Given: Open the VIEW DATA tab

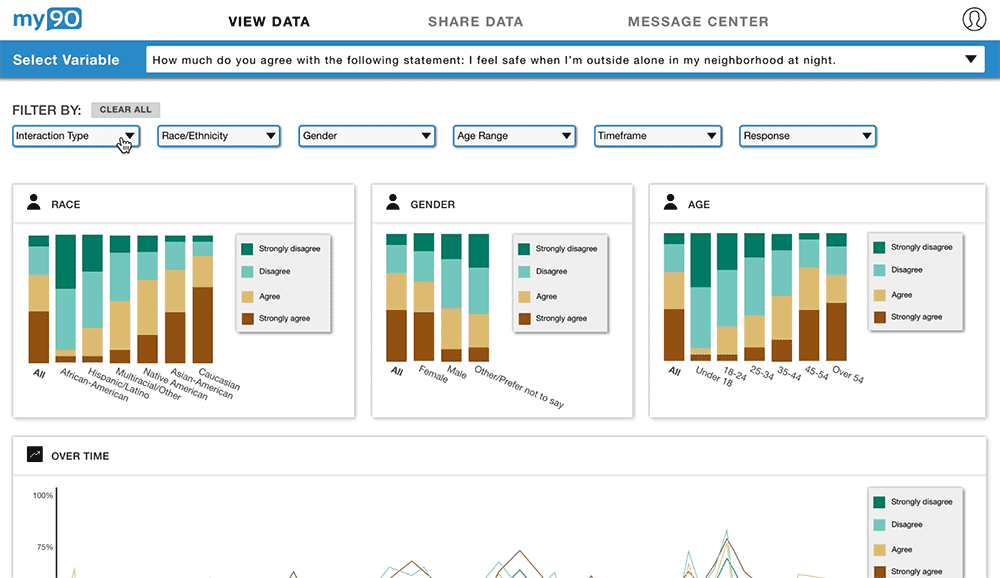Looking at the screenshot, I should (269, 22).
